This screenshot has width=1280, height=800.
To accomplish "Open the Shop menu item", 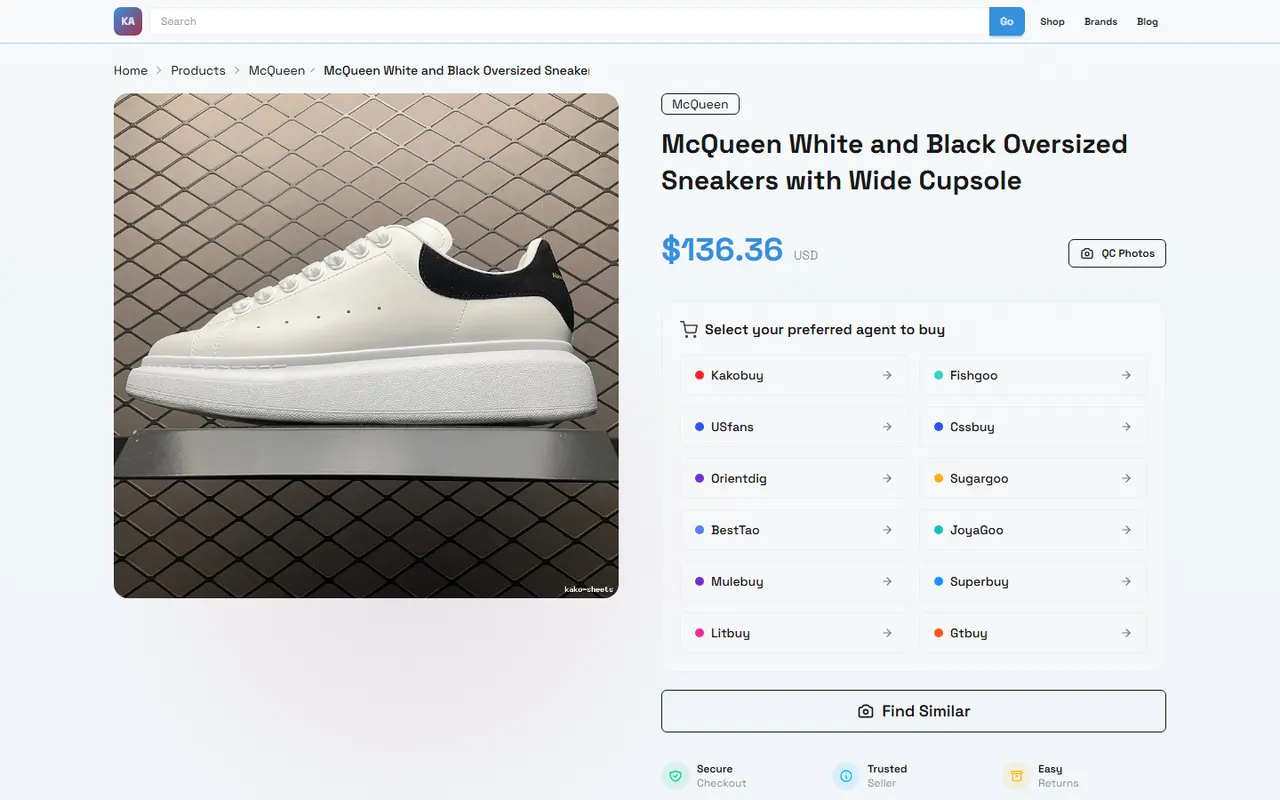I will pyautogui.click(x=1052, y=21).
